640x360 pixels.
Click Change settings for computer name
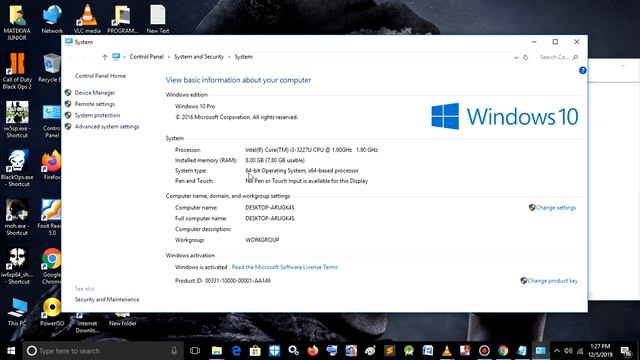pyautogui.click(x=556, y=208)
